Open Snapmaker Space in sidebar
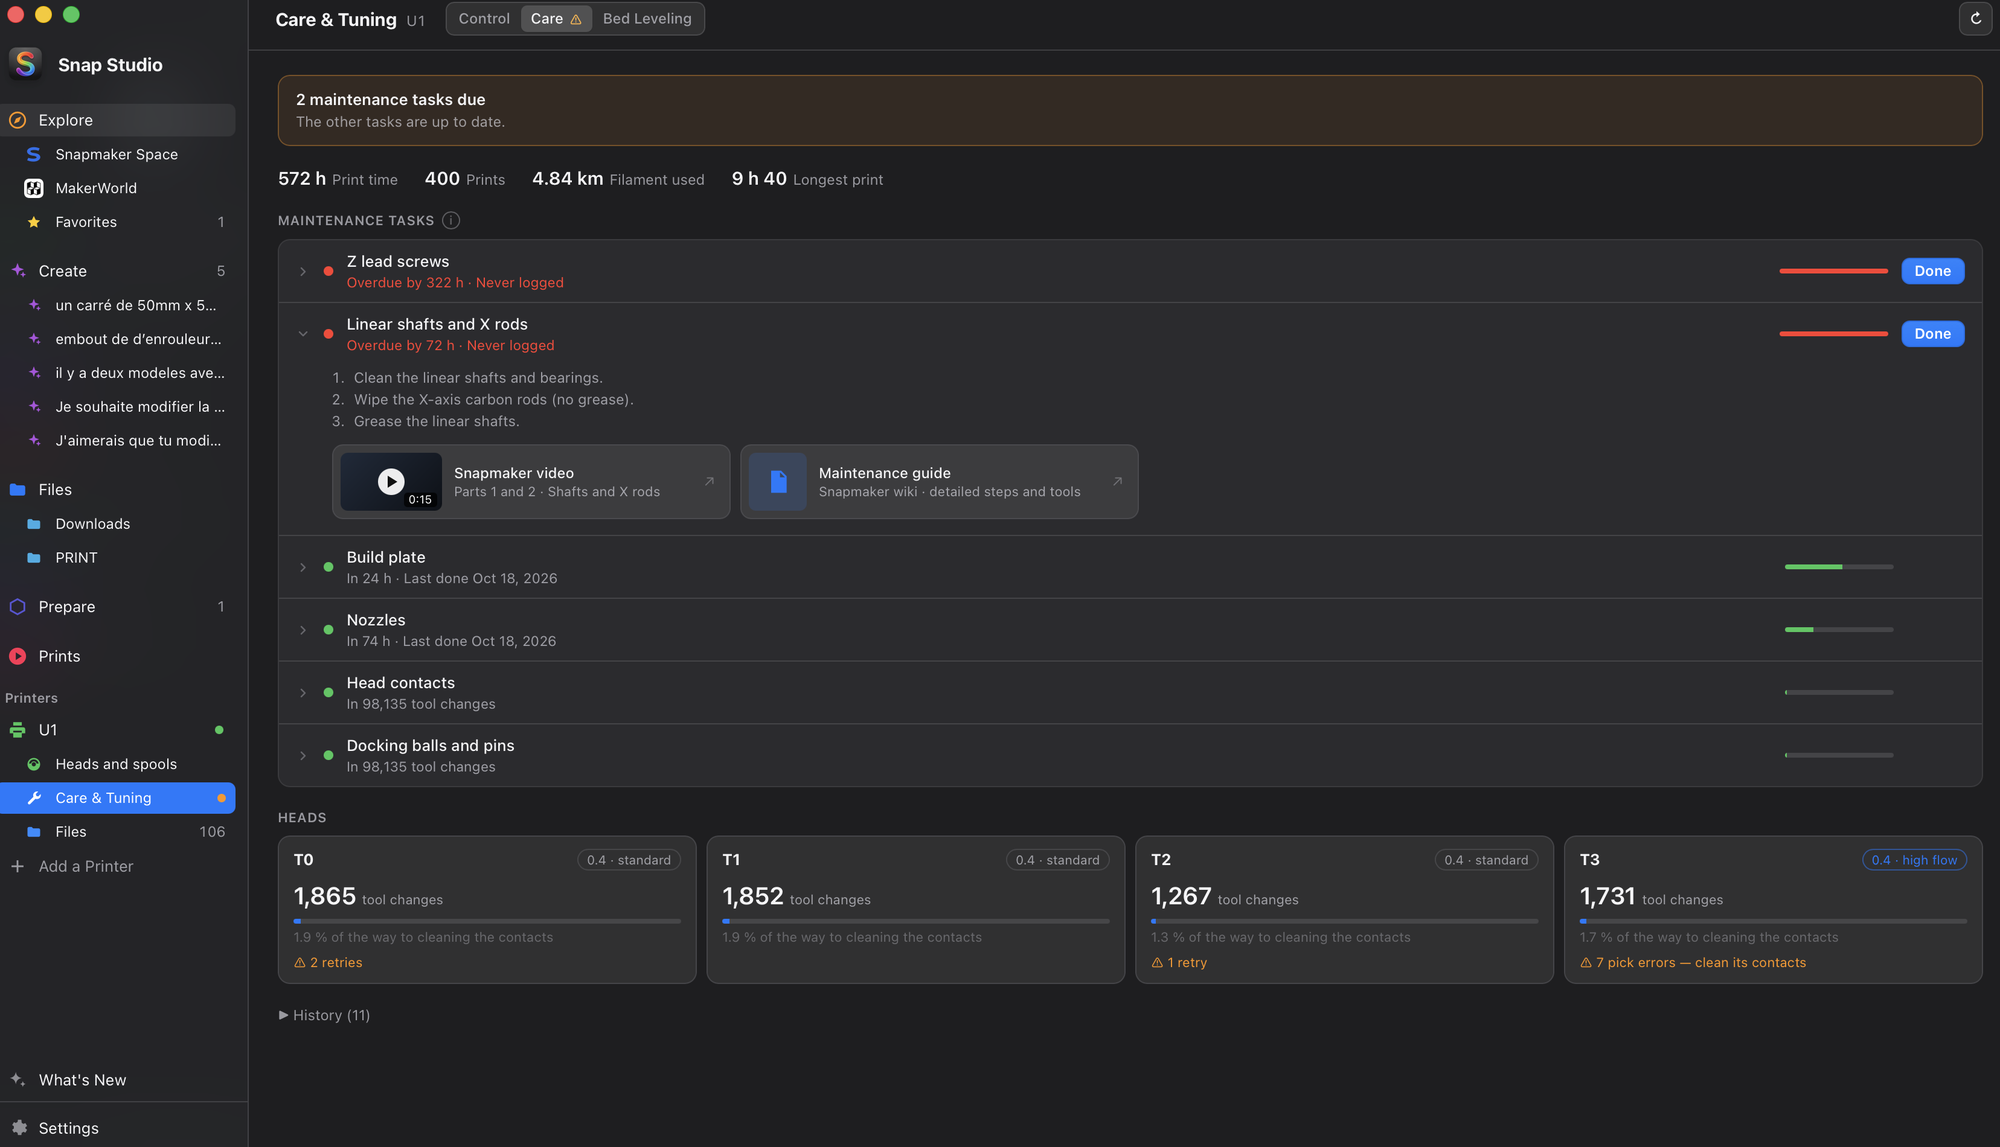Screen dimensions: 2000x1147 pyautogui.click(x=118, y=154)
